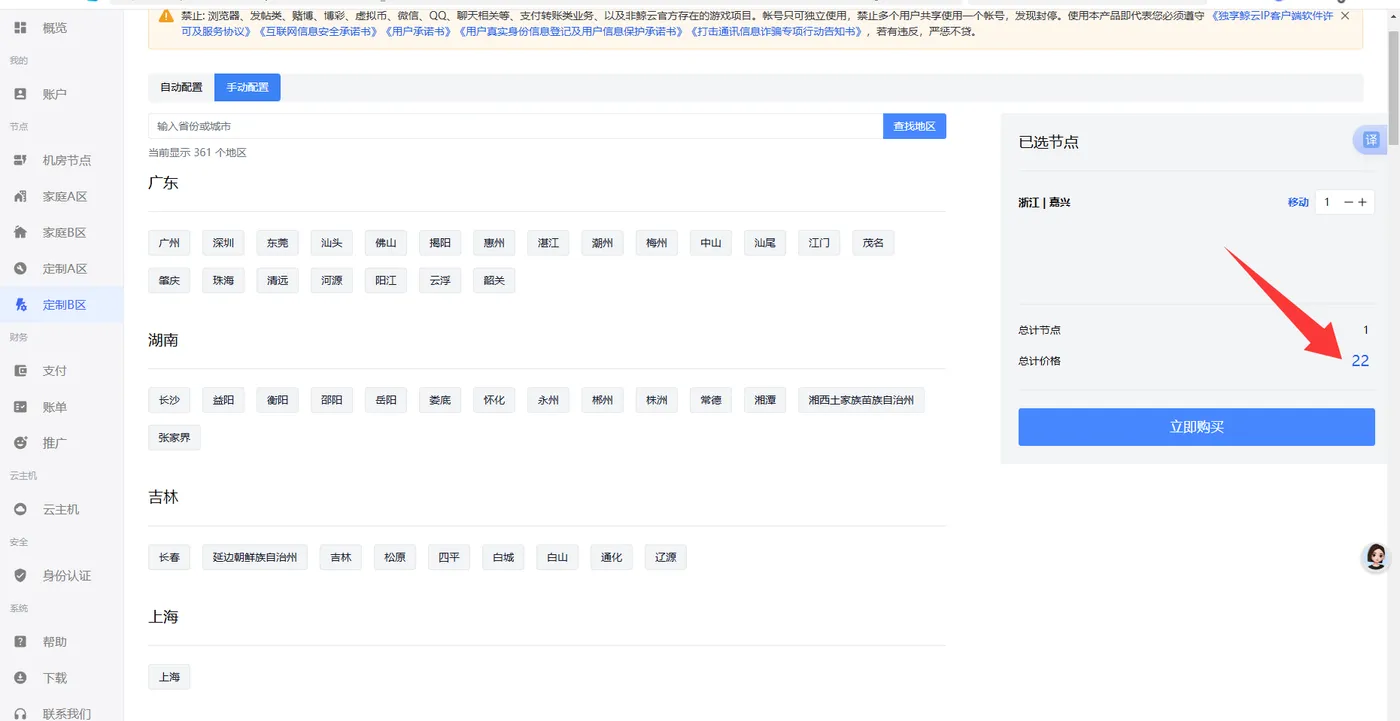Click the 定制A区 icon
Screen dimensions: 1400x721
[20, 268]
